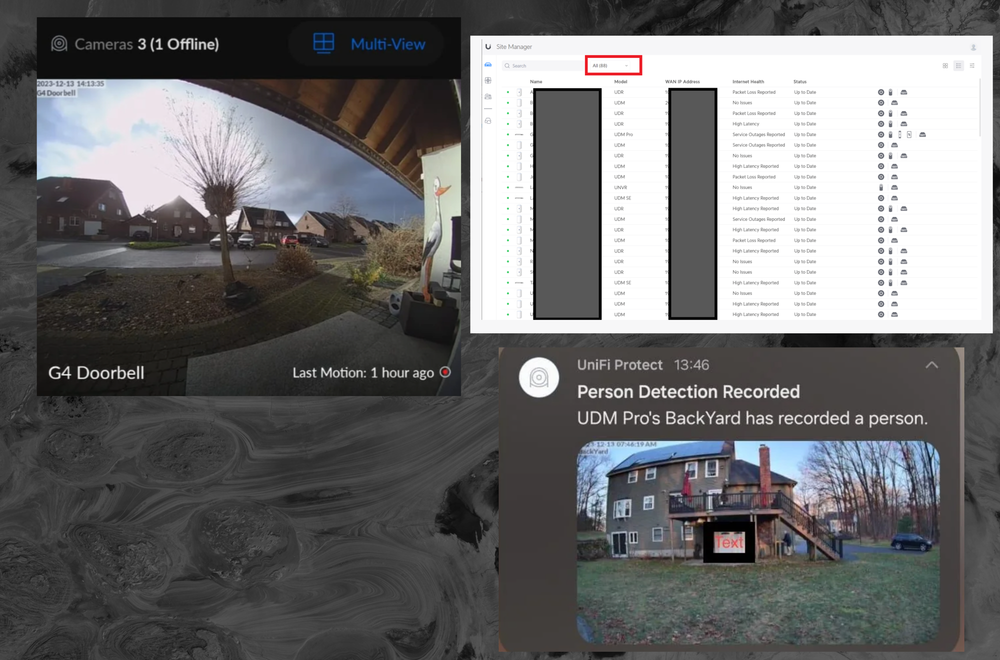Click the Multi-View grid icon
This screenshot has width=1000, height=660.
(x=323, y=43)
